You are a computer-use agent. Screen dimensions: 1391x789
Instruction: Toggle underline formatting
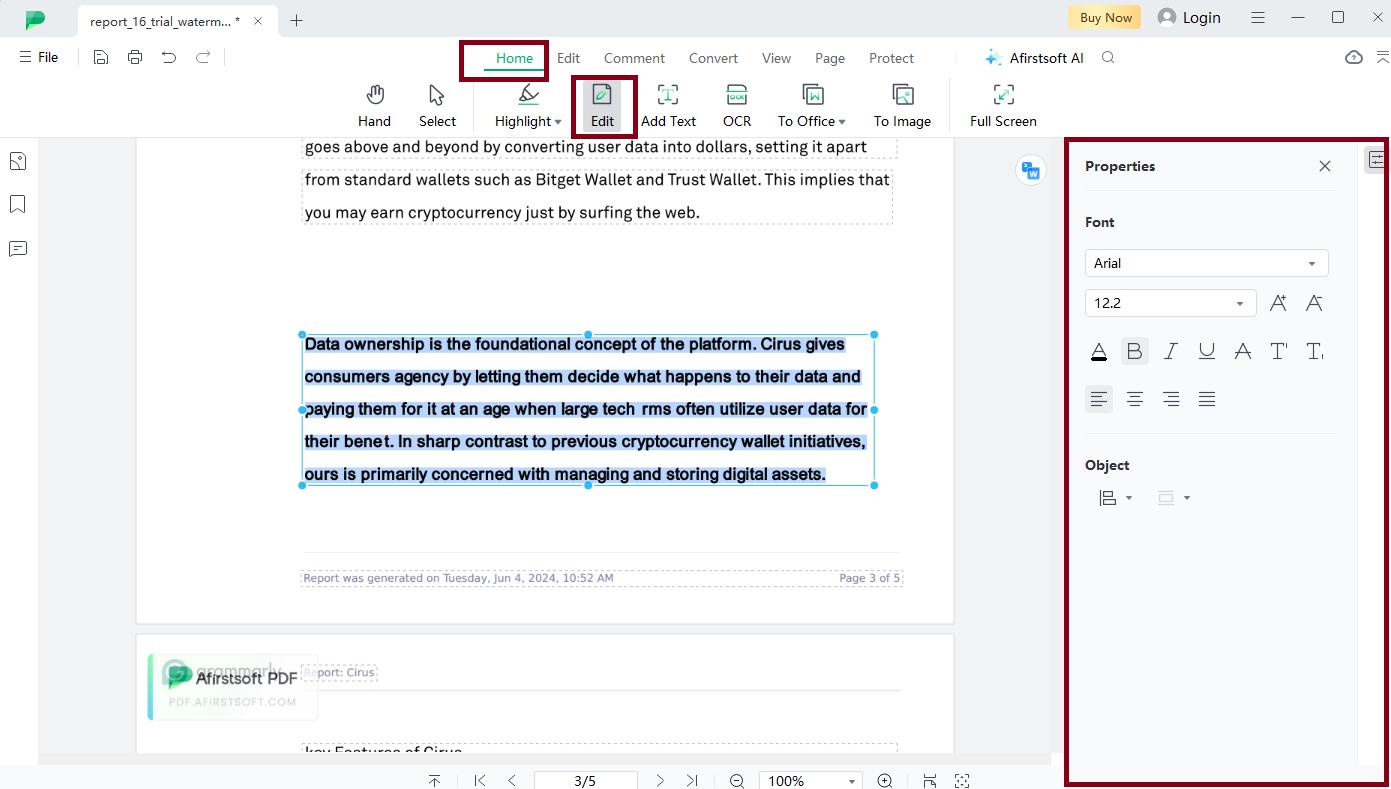click(1206, 351)
